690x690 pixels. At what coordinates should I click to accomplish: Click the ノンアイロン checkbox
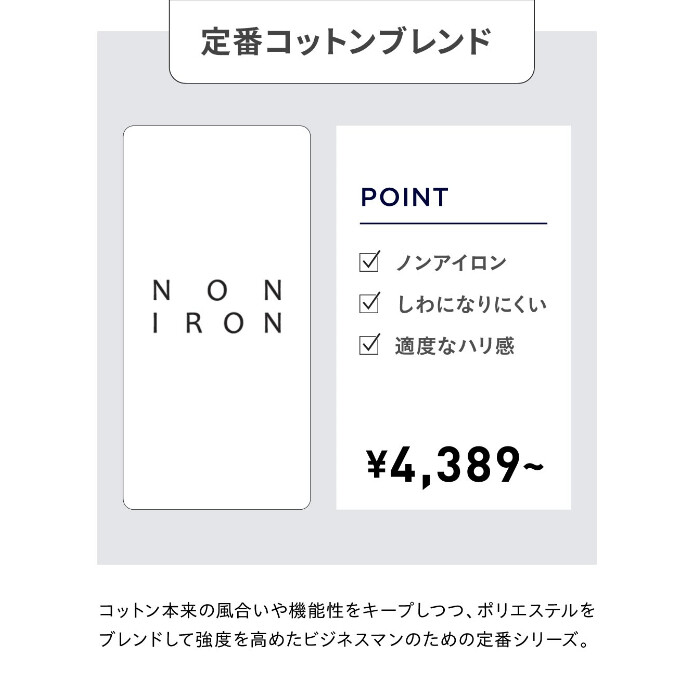pyautogui.click(x=370, y=263)
